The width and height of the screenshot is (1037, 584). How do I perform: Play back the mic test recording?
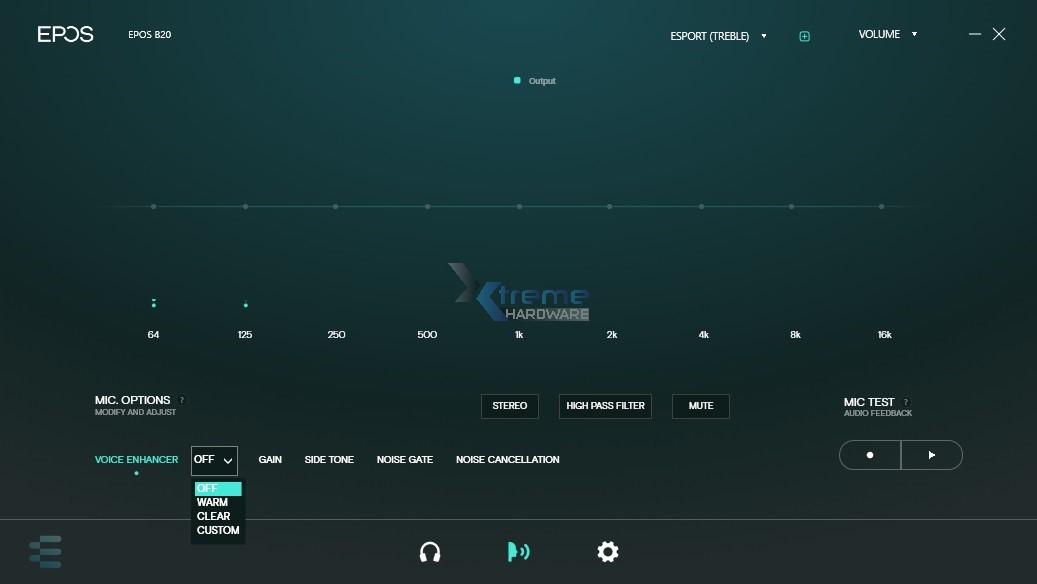point(931,455)
